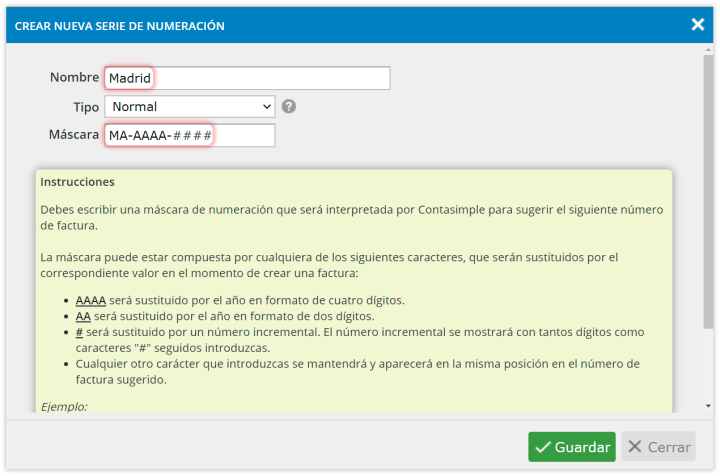Screen dimensions: 720x476
Task: Open the Tipo dropdown showing Normal
Action: (190, 106)
